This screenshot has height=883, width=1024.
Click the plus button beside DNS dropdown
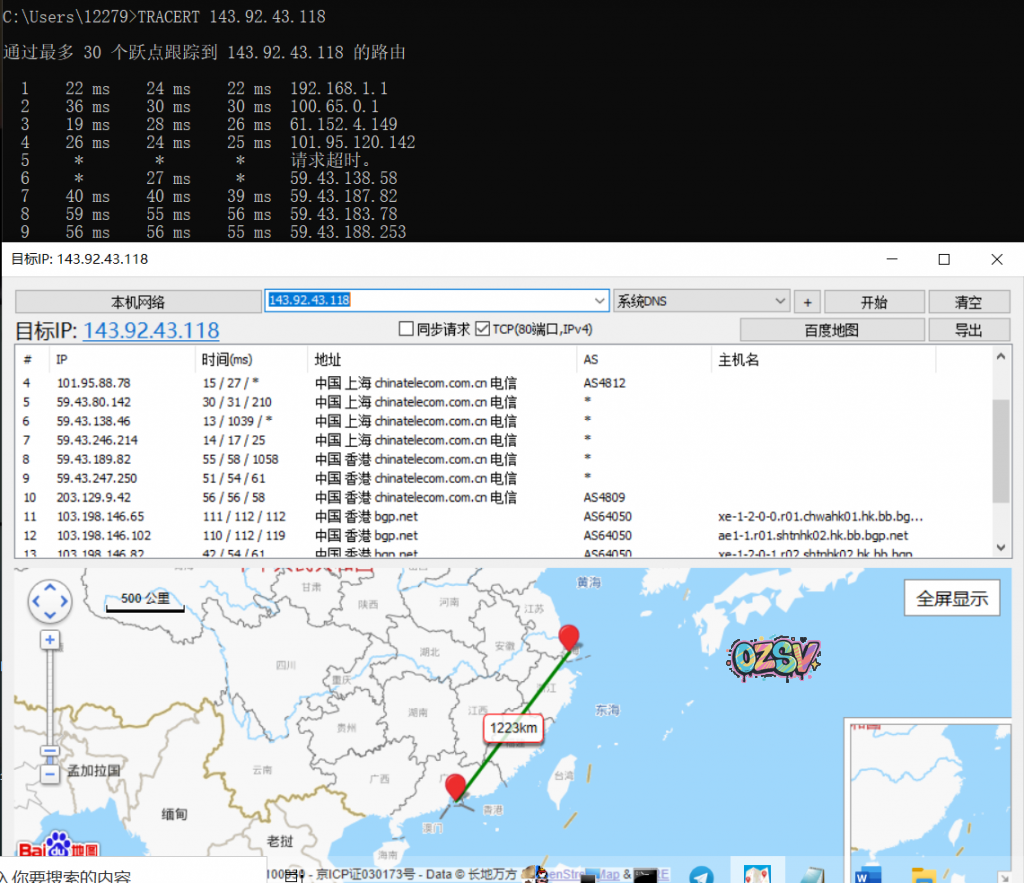806,302
